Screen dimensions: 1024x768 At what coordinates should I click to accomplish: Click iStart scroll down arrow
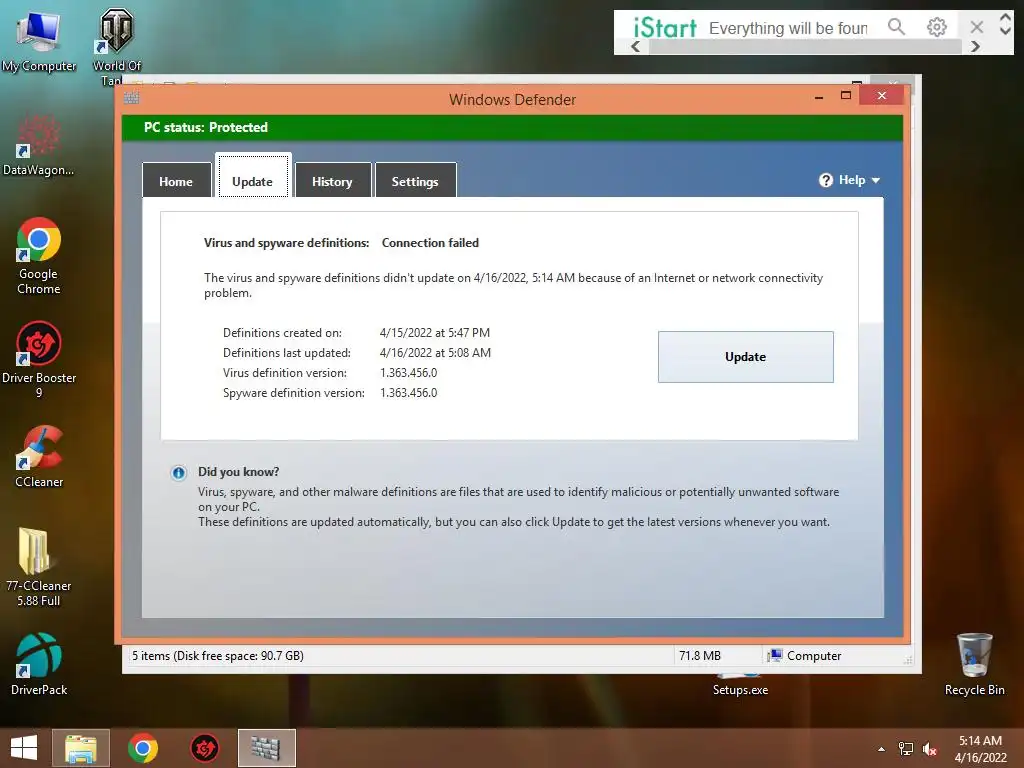(x=1006, y=31)
